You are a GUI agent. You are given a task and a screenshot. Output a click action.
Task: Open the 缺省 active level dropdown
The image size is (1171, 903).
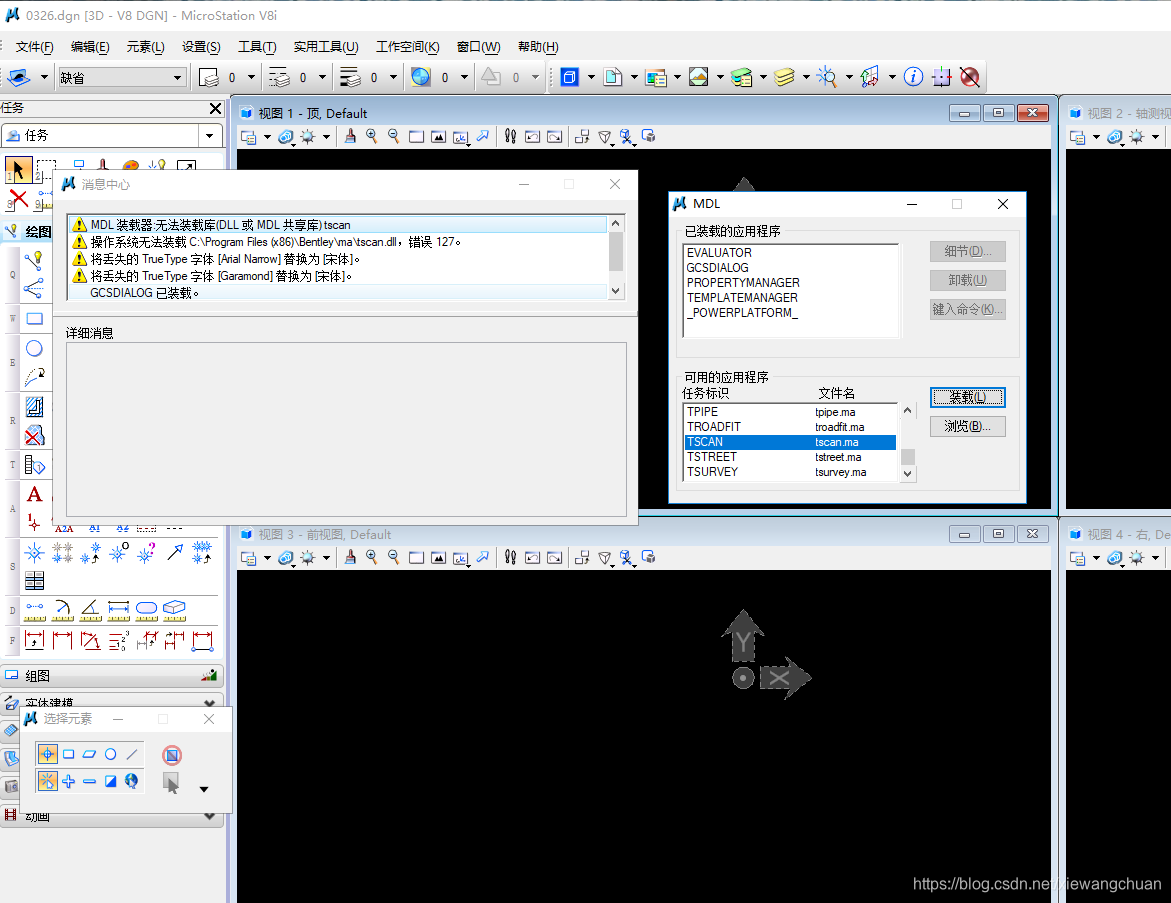coord(121,78)
